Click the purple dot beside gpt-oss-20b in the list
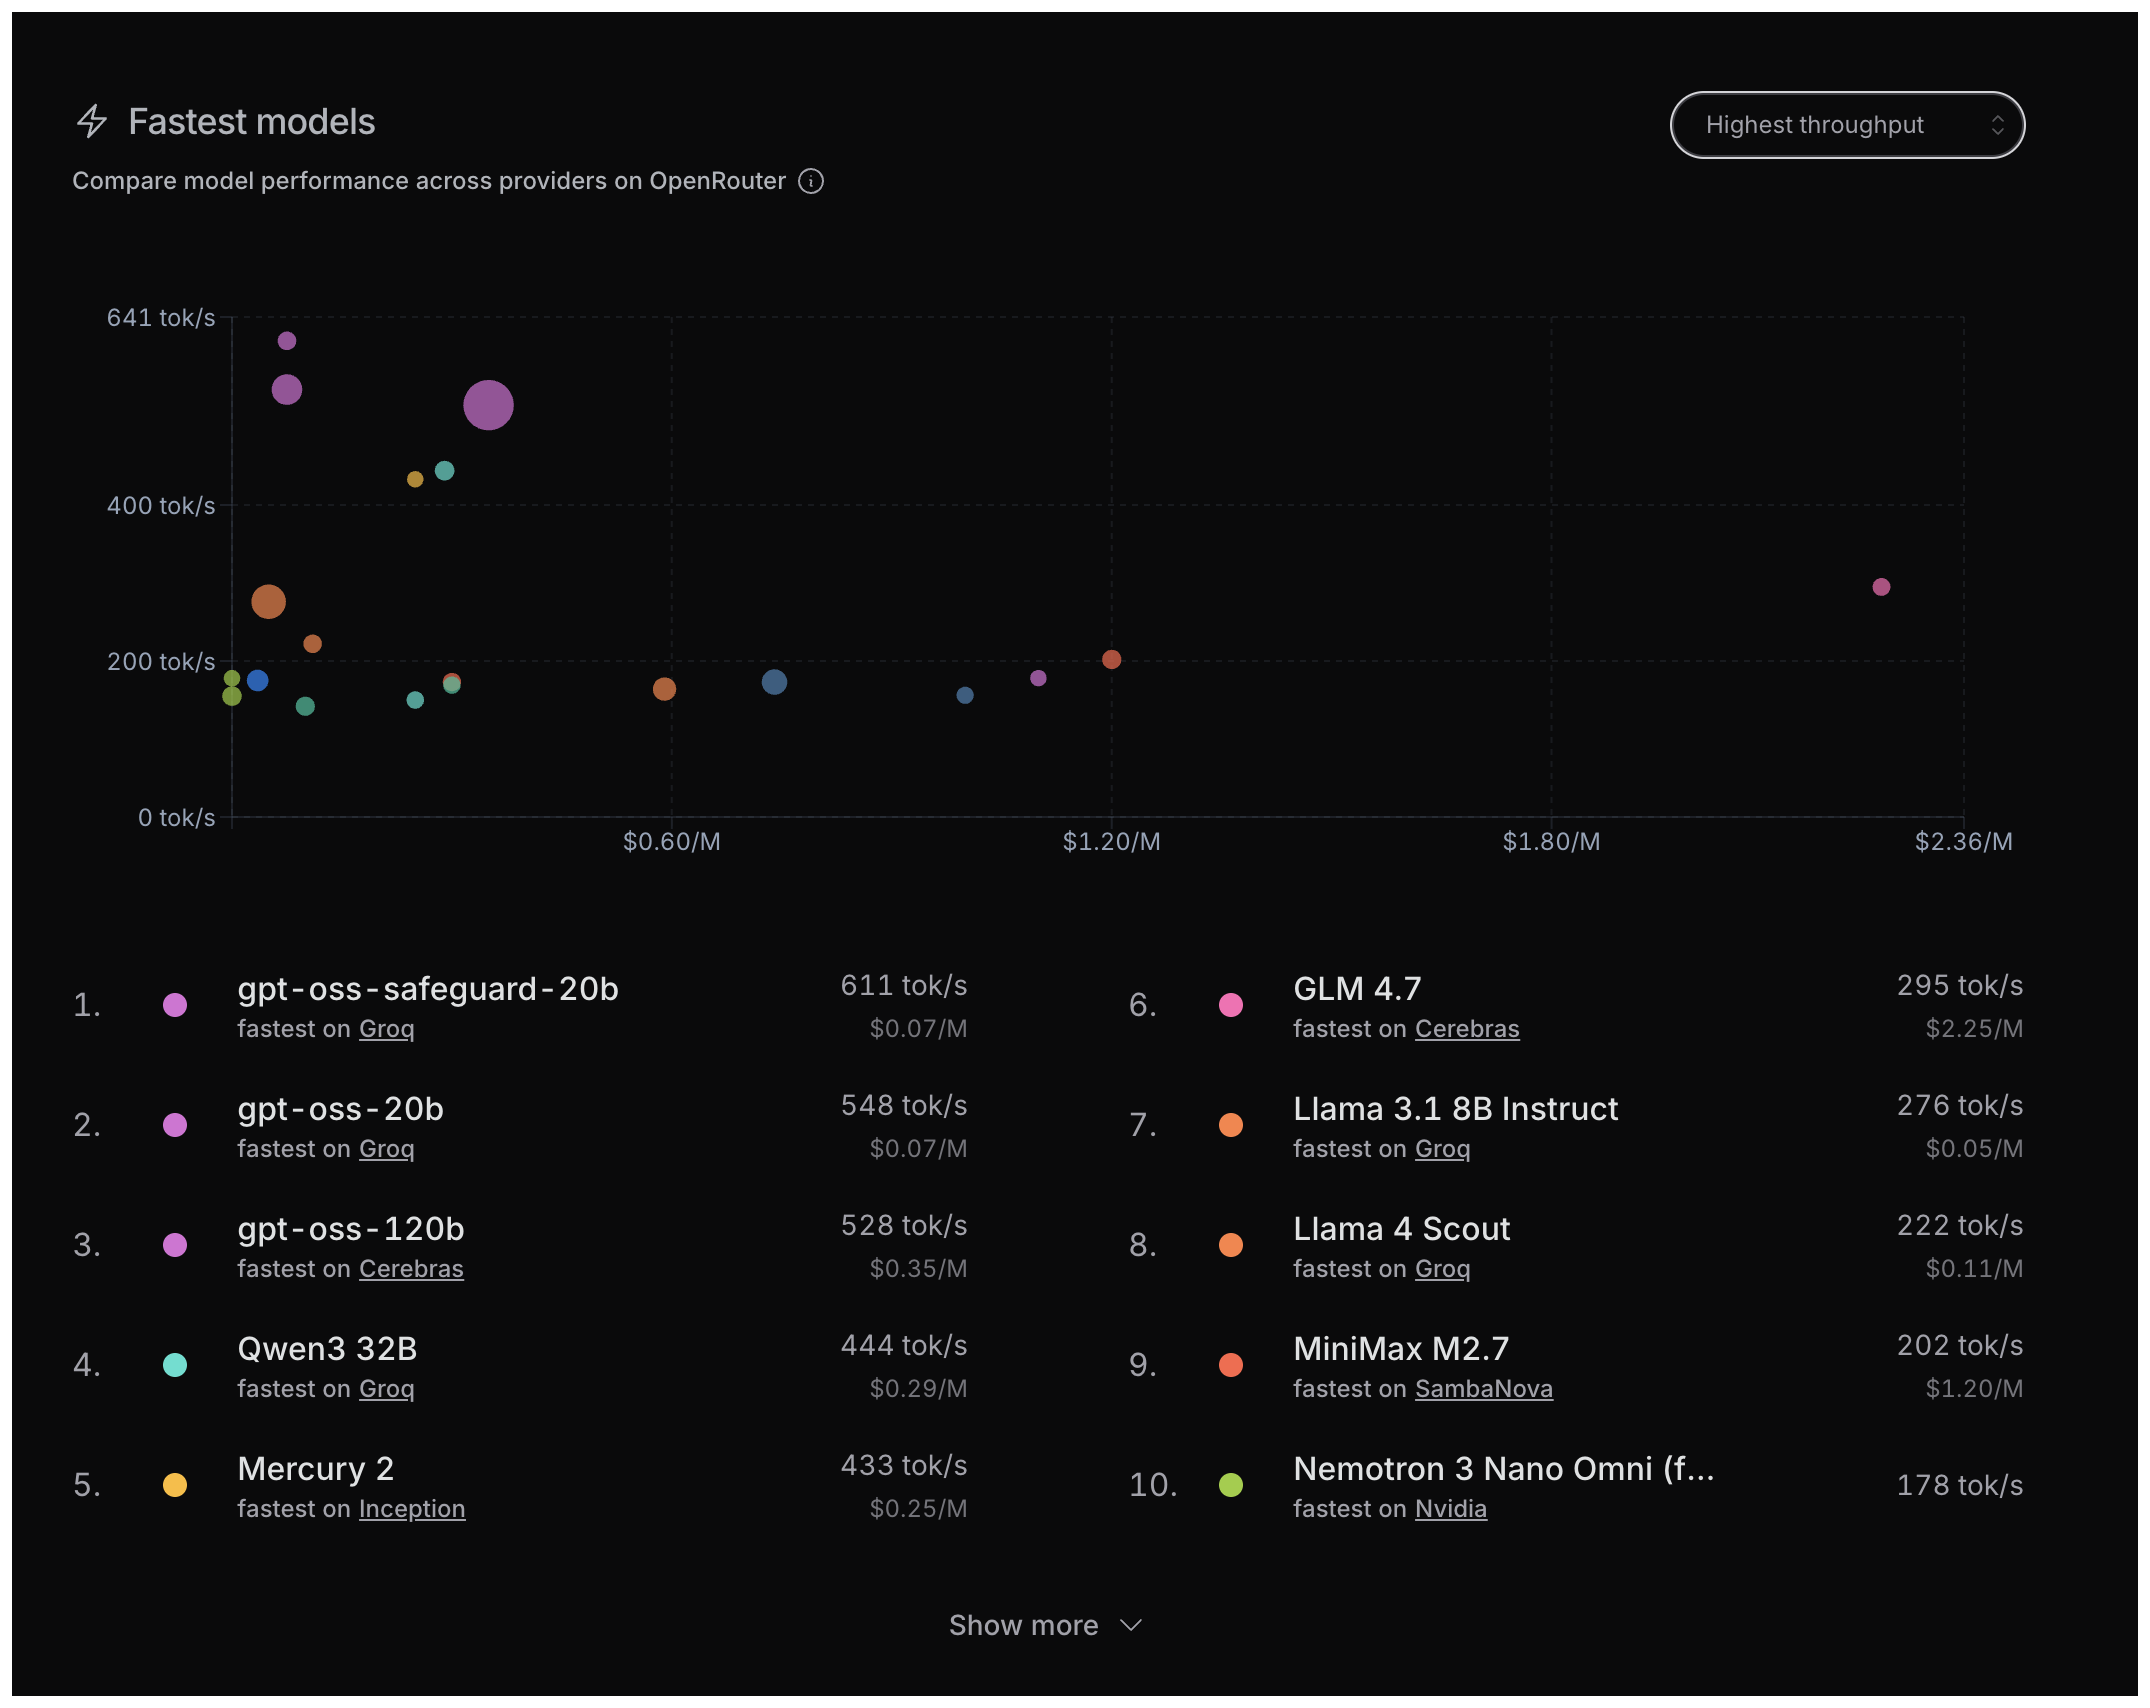 click(175, 1125)
